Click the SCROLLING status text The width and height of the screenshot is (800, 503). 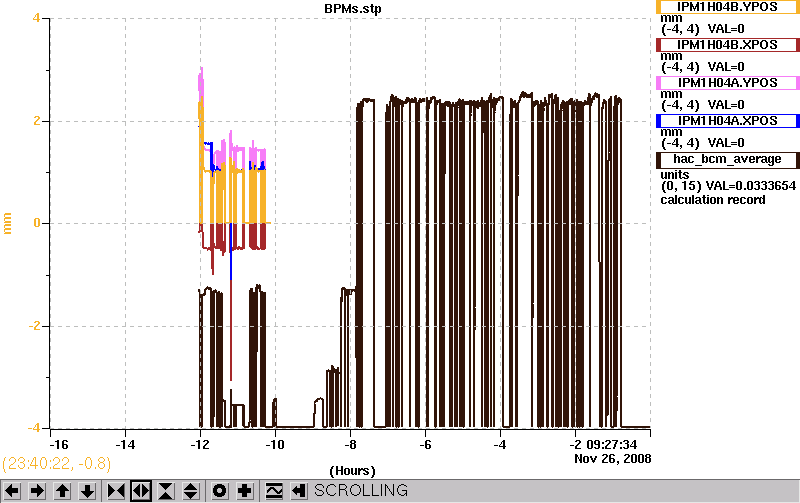[x=361, y=491]
